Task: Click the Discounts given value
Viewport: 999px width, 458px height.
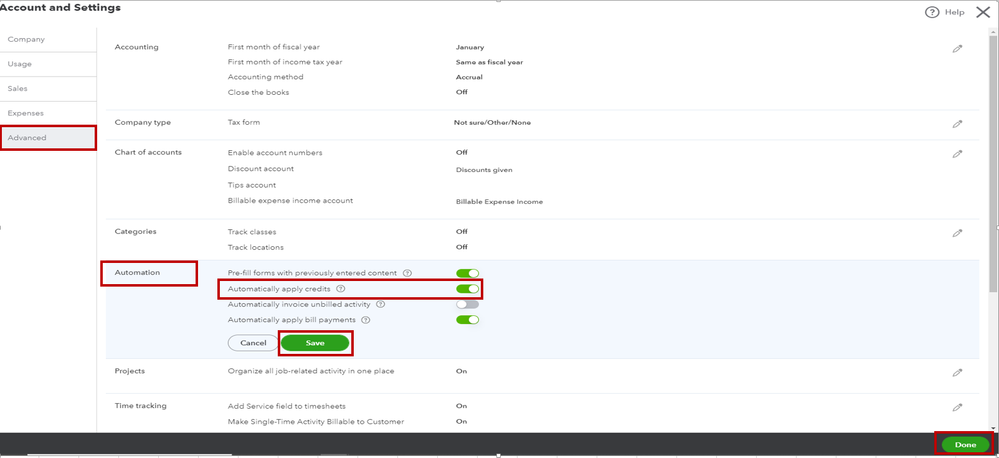Action: 484,170
